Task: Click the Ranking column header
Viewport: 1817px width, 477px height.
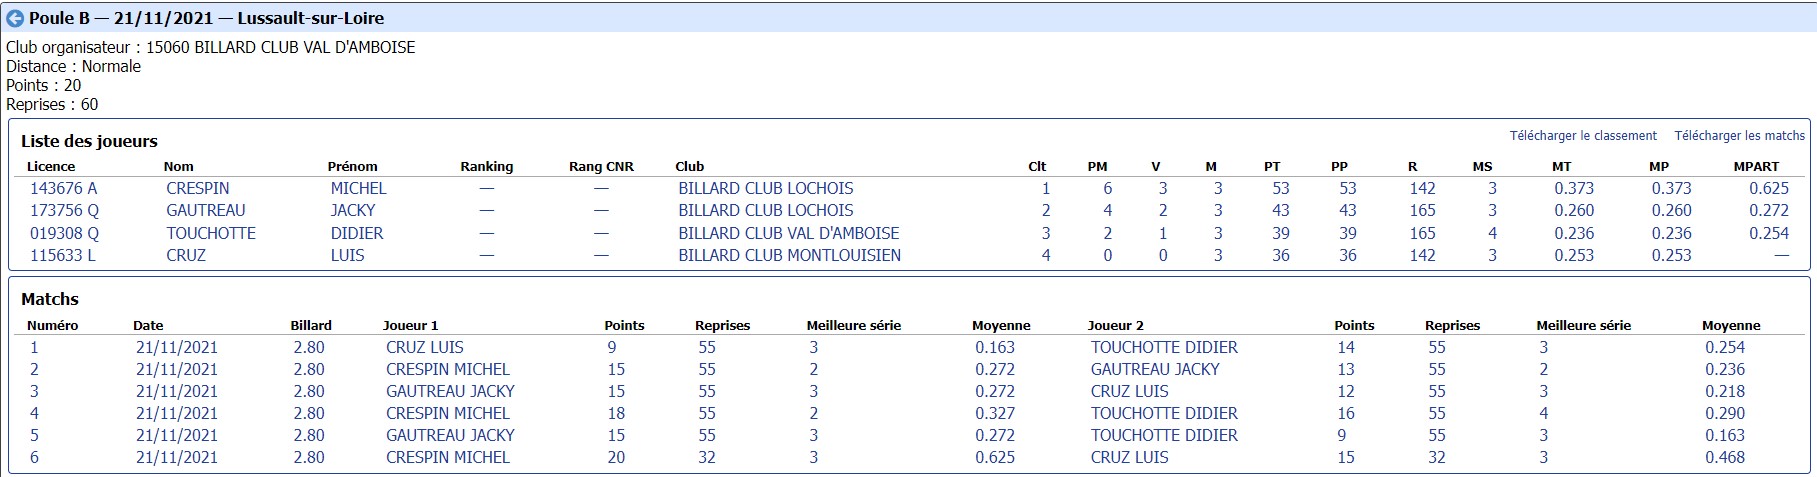Action: (486, 166)
